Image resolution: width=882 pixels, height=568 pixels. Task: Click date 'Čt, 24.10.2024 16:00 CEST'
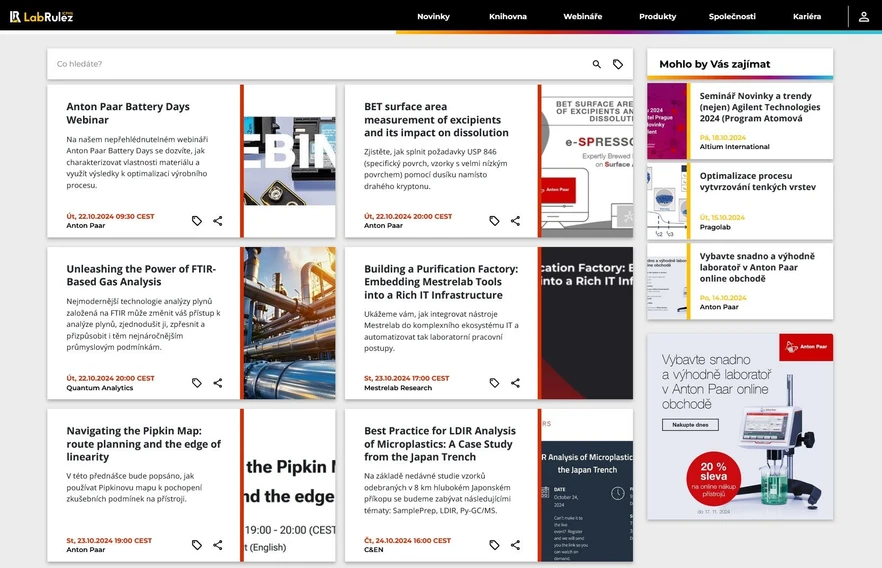coord(407,540)
